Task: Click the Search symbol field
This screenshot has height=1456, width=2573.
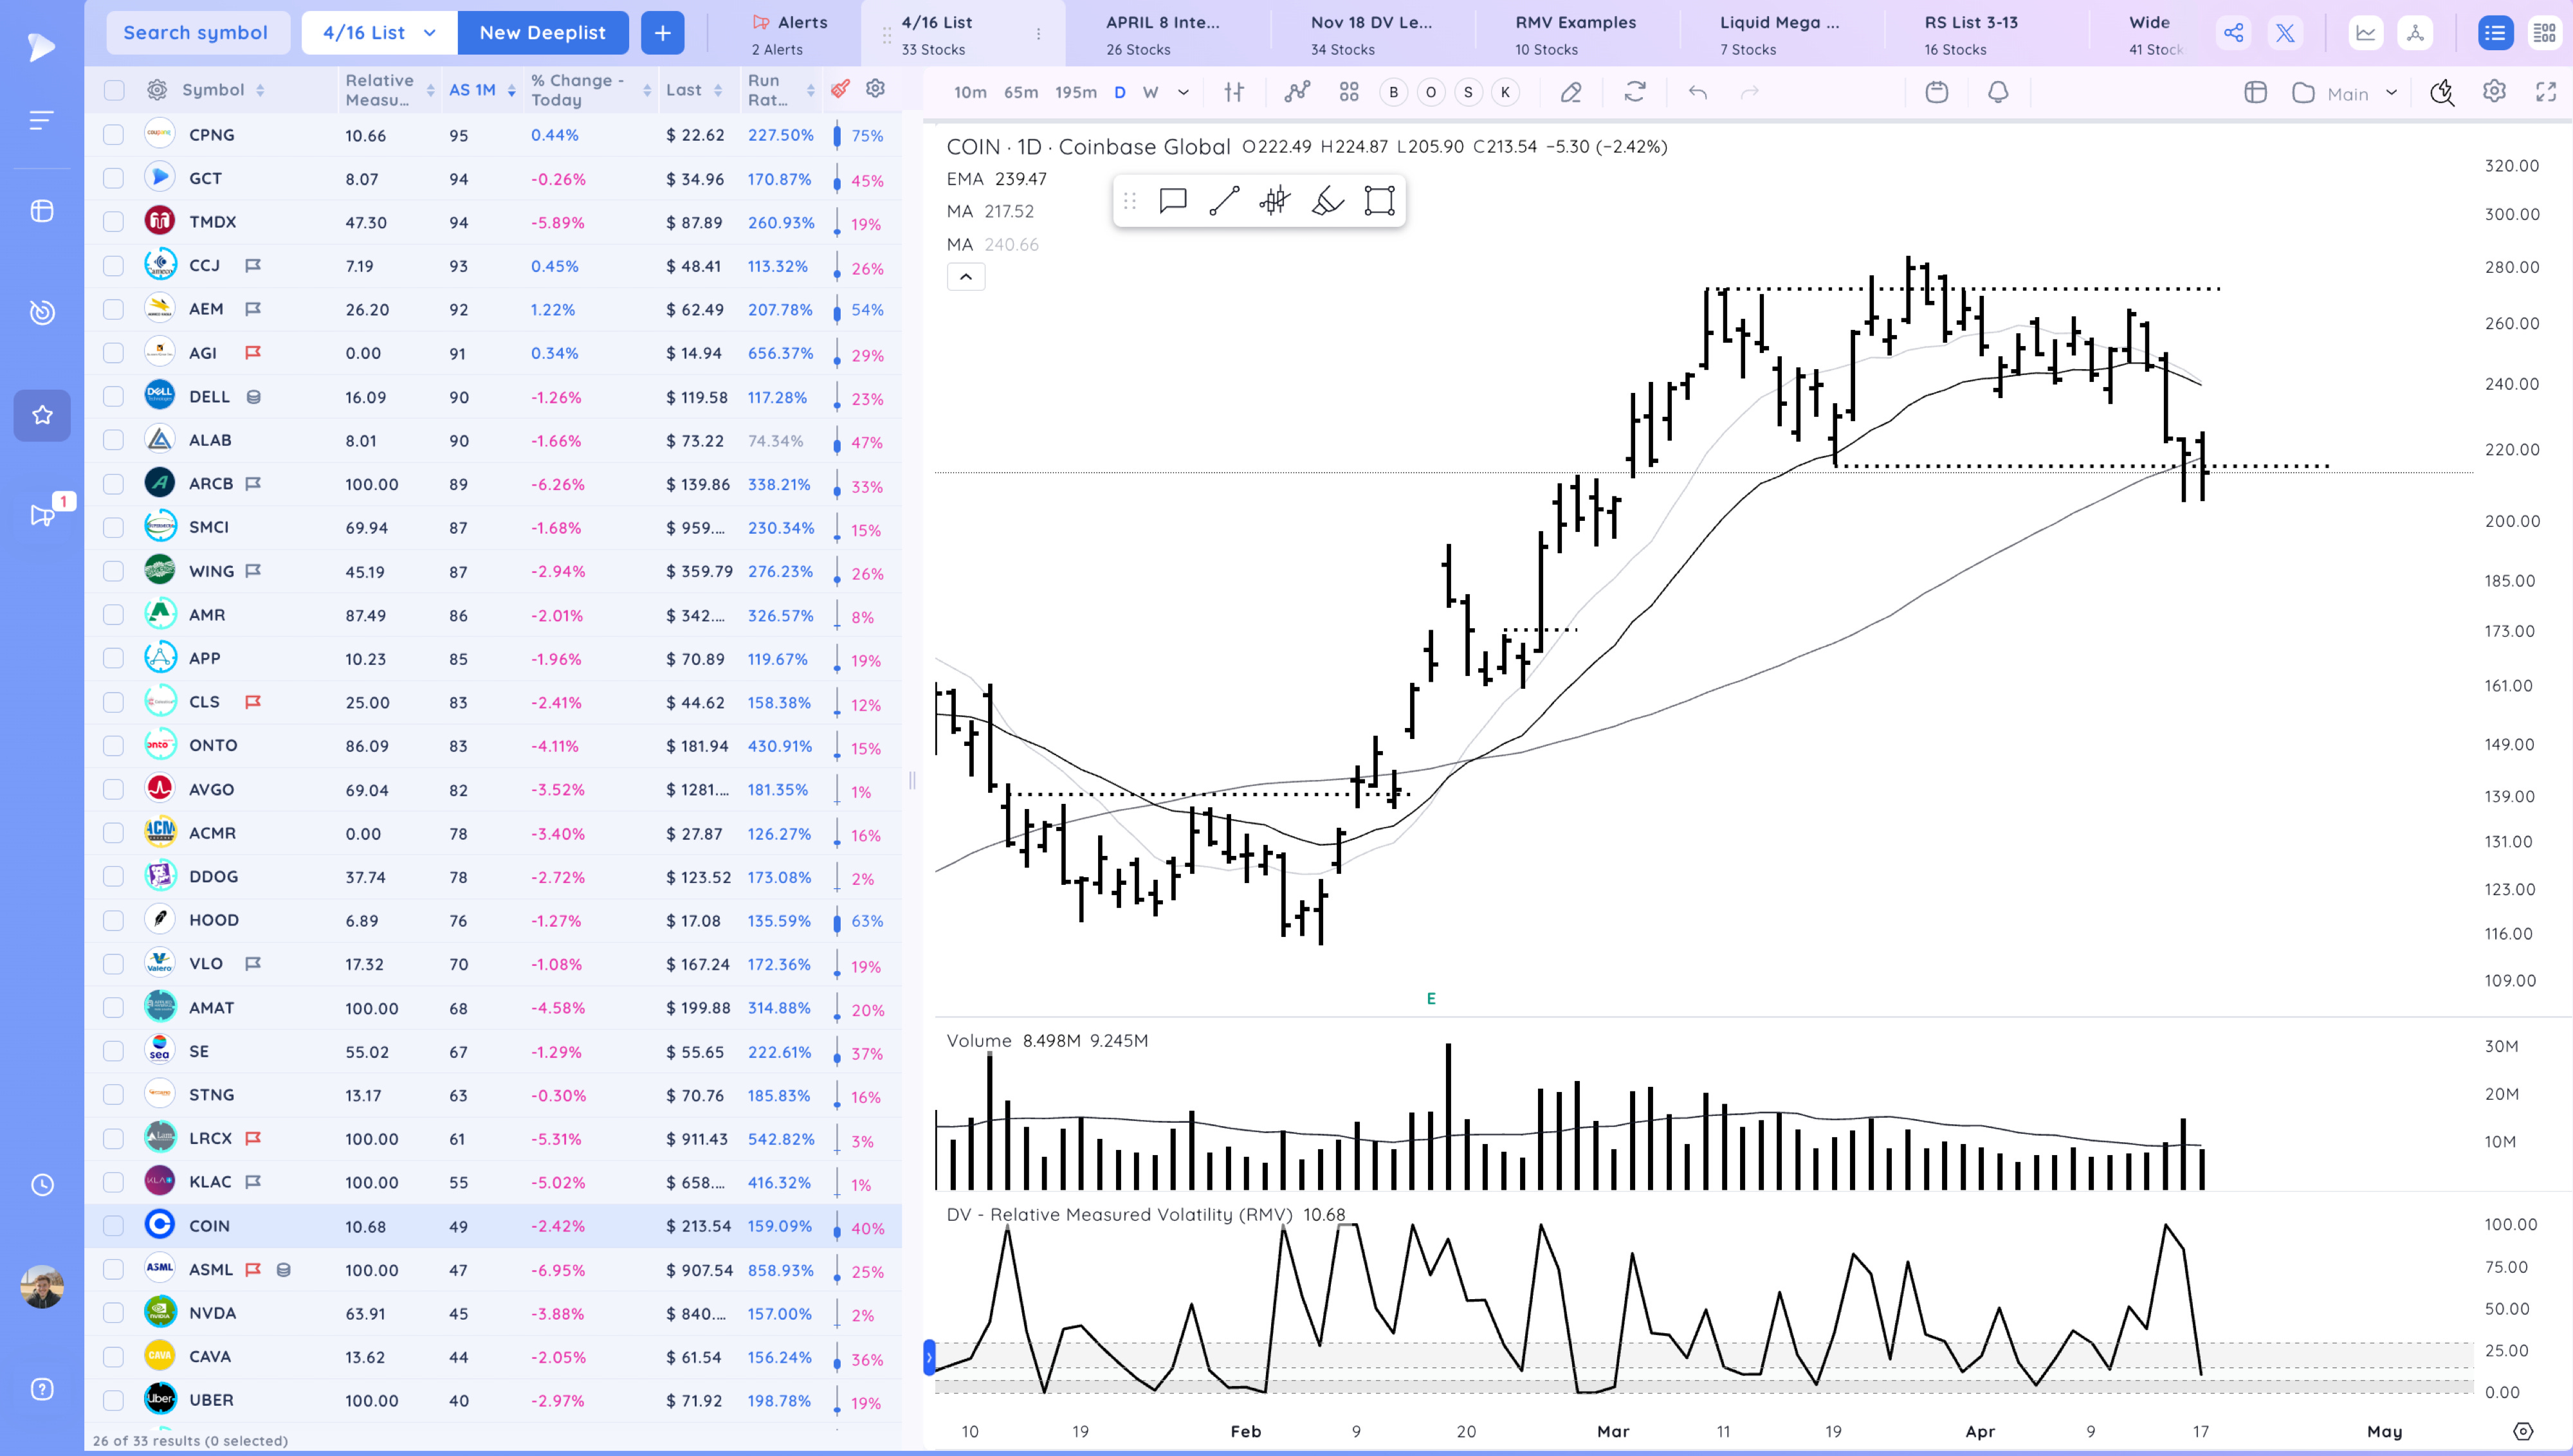Action: [x=197, y=33]
